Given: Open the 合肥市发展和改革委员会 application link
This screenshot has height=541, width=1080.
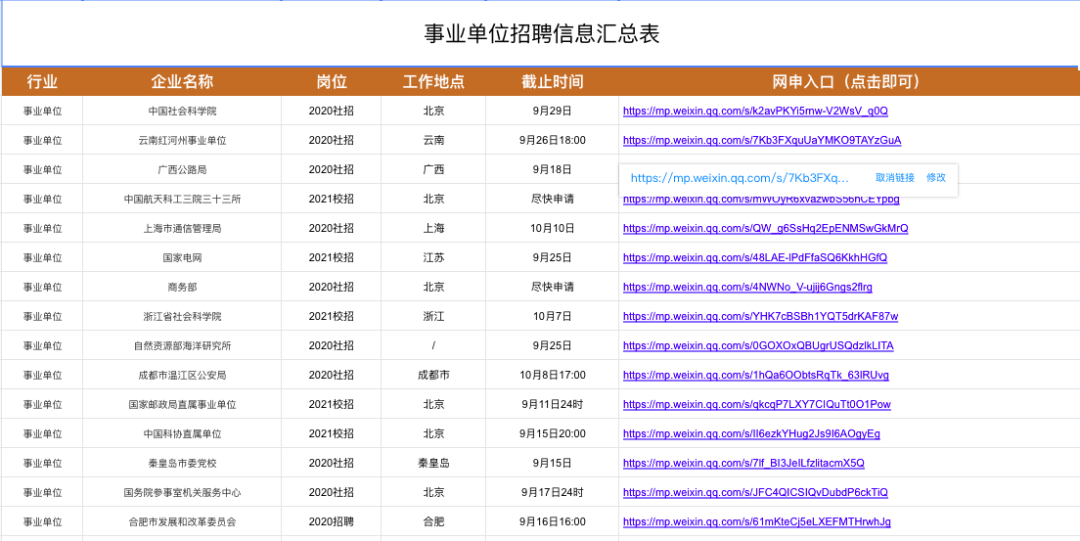Looking at the screenshot, I should pos(757,522).
